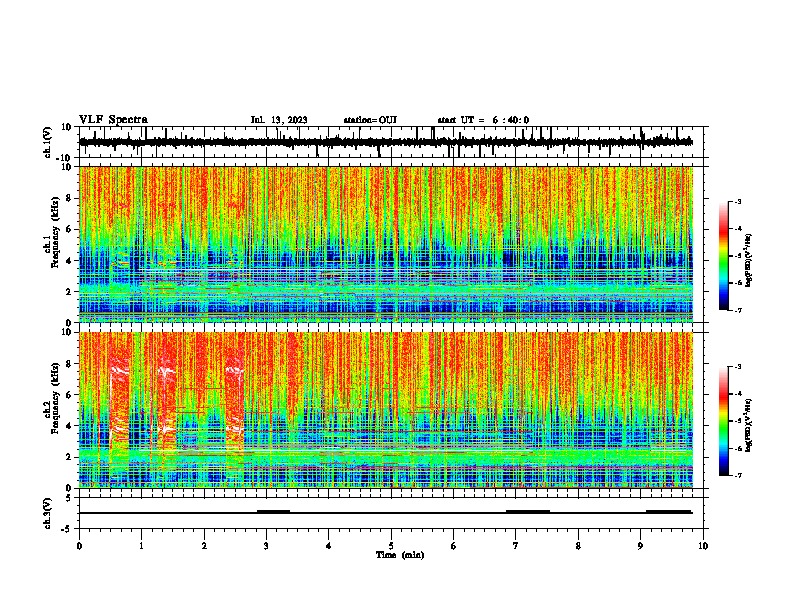Click time axis tick label "6"

(x=453, y=546)
